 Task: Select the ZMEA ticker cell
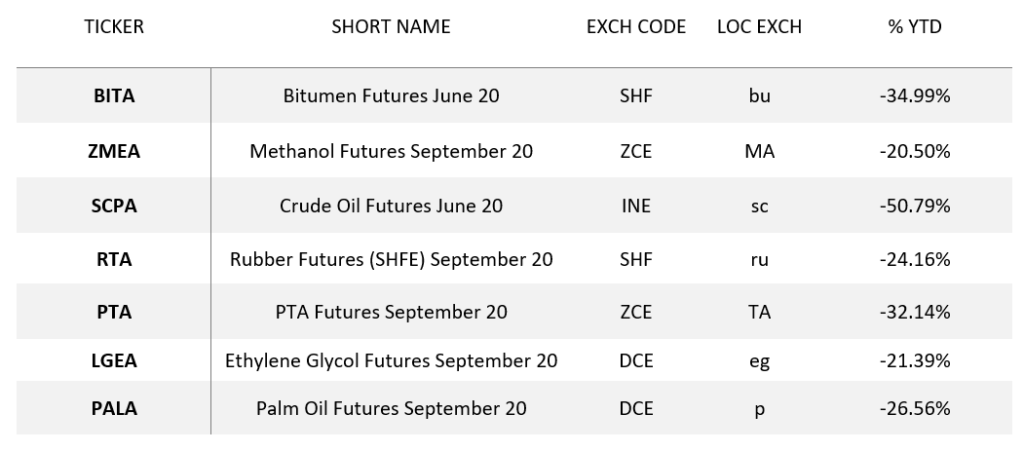click(114, 152)
